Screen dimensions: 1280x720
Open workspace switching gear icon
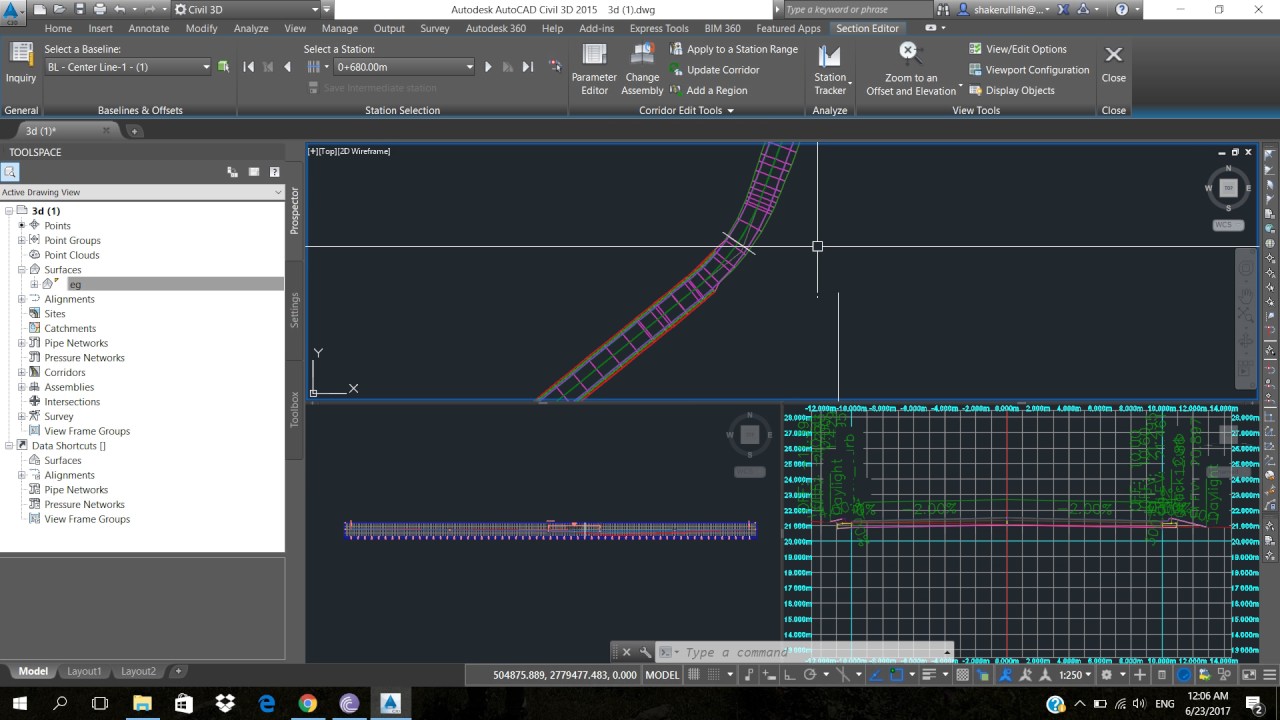1107,675
